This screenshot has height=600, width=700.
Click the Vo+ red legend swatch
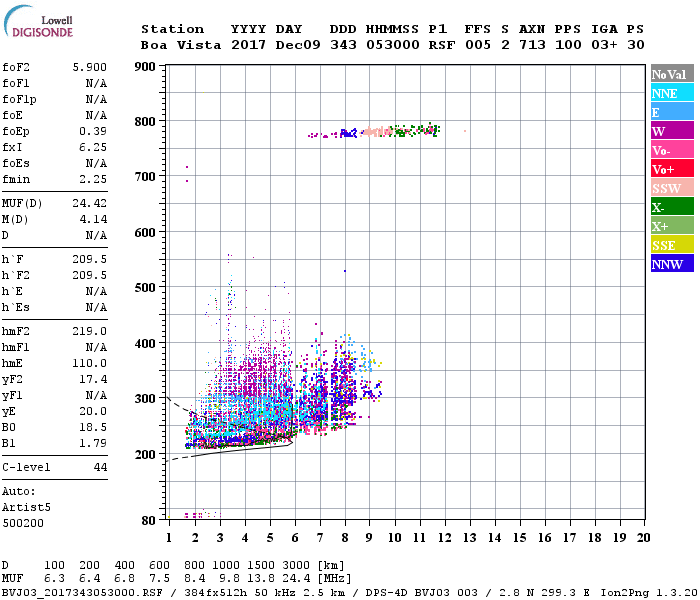672,168
